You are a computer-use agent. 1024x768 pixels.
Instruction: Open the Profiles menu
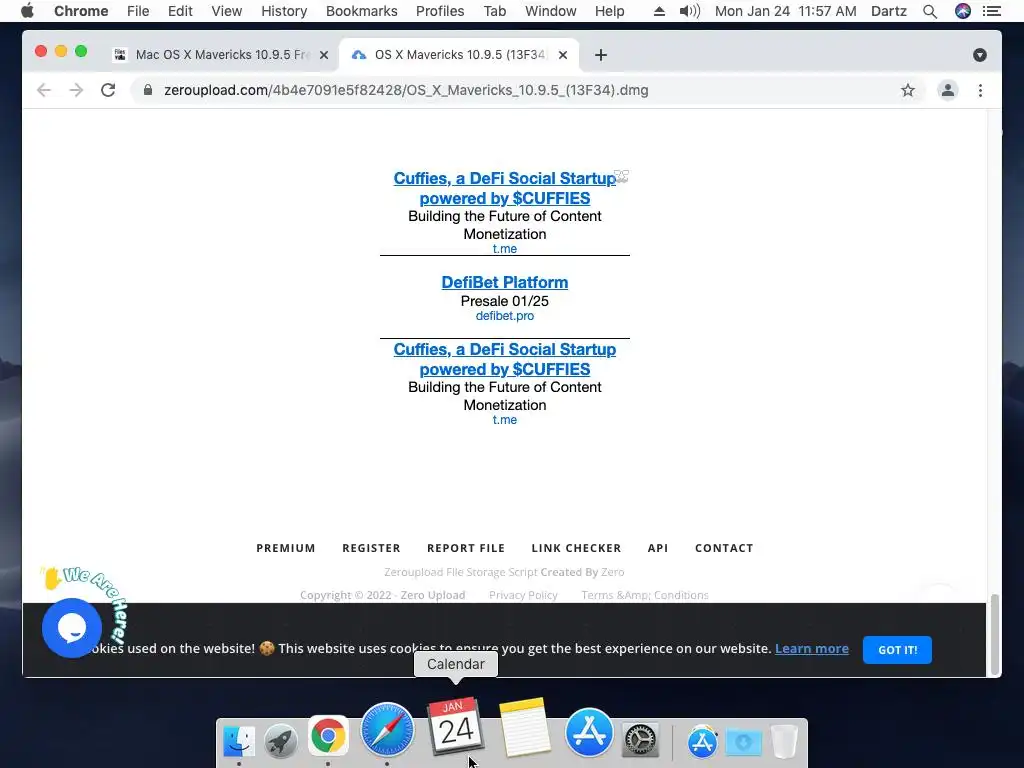pos(440,11)
